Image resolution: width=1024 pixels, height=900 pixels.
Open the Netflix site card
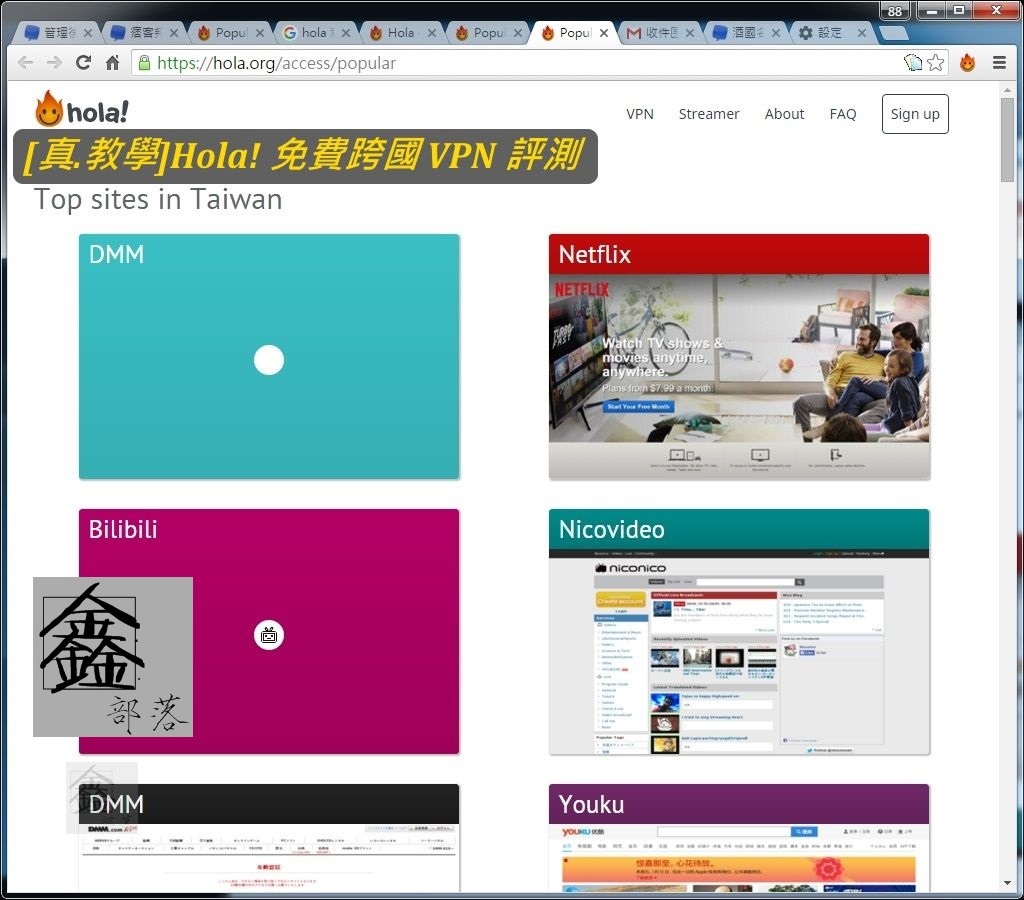tap(739, 357)
